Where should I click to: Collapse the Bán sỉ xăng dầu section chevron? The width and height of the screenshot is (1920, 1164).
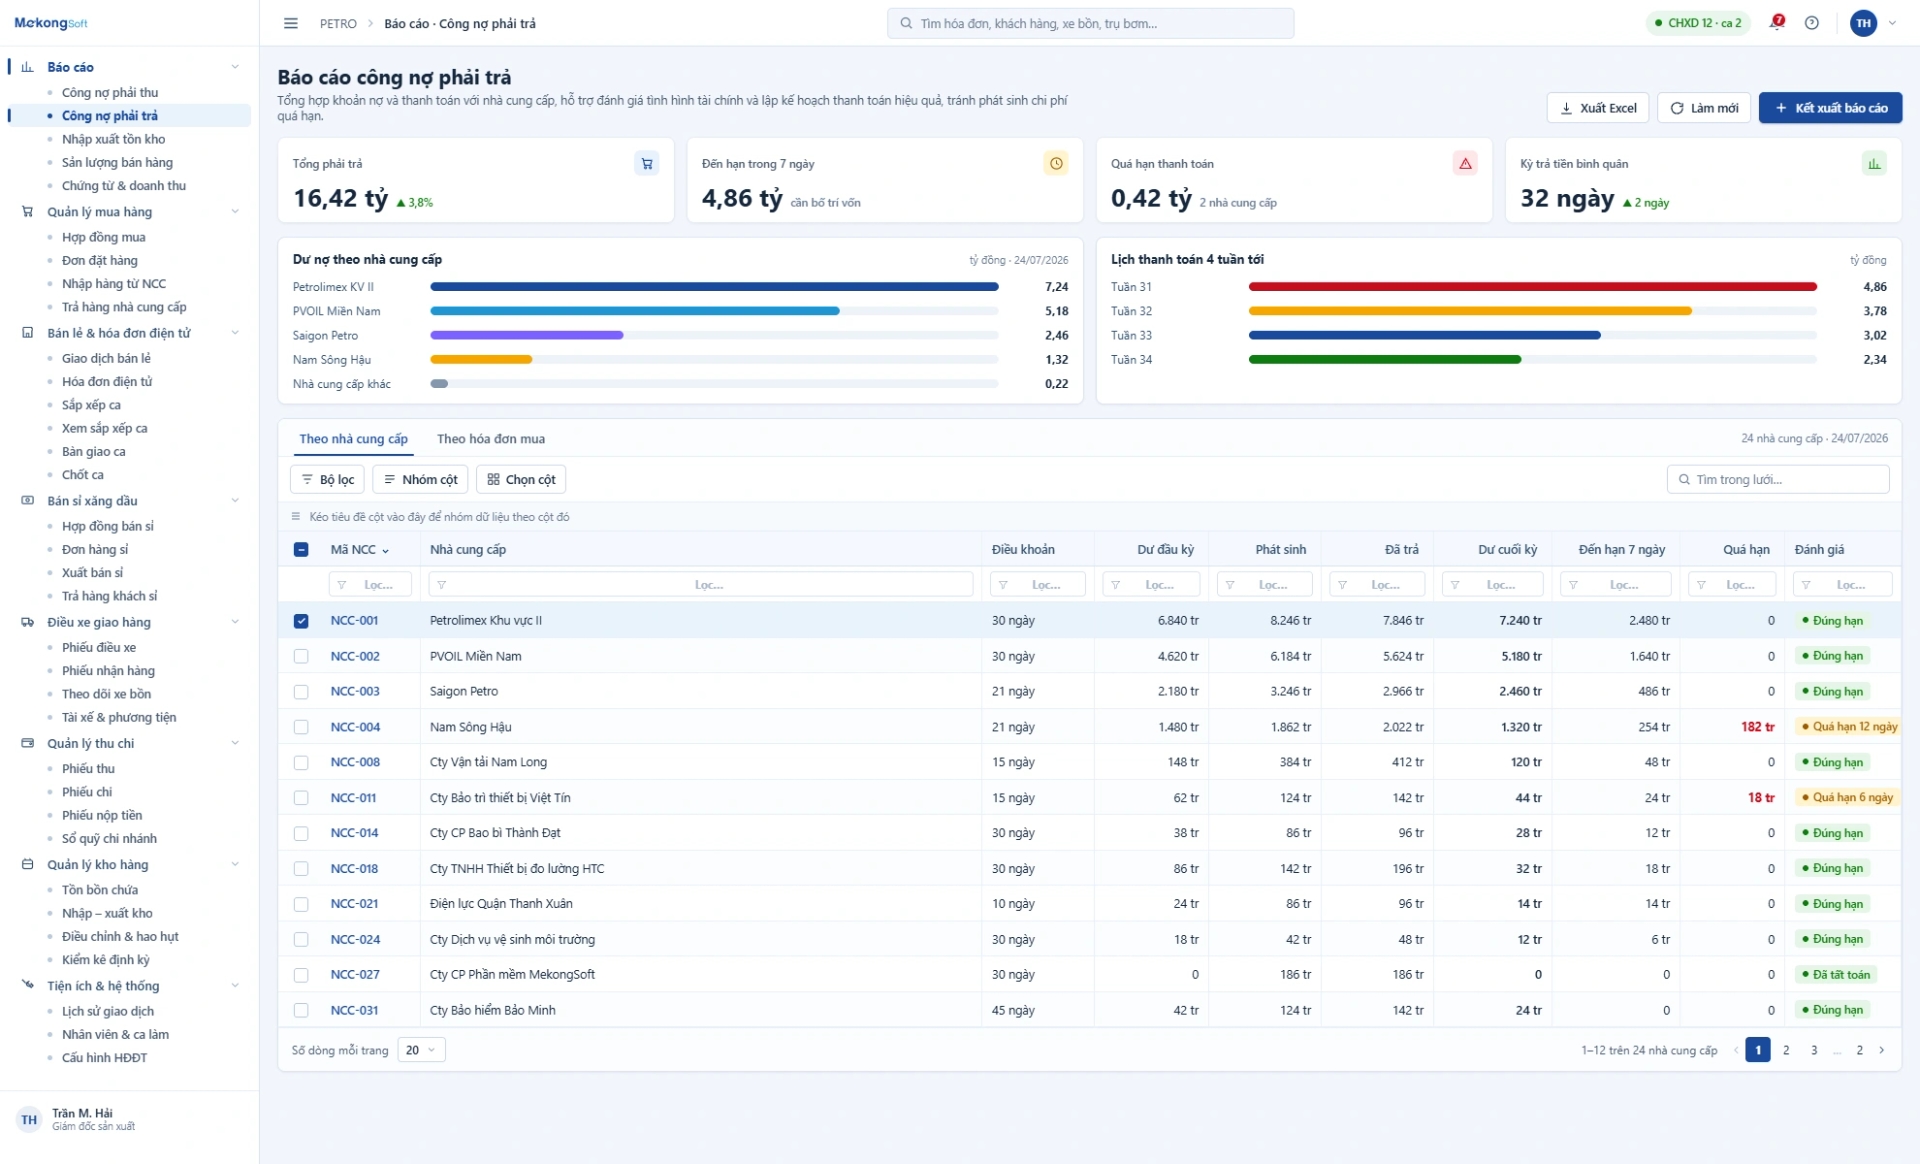point(235,501)
